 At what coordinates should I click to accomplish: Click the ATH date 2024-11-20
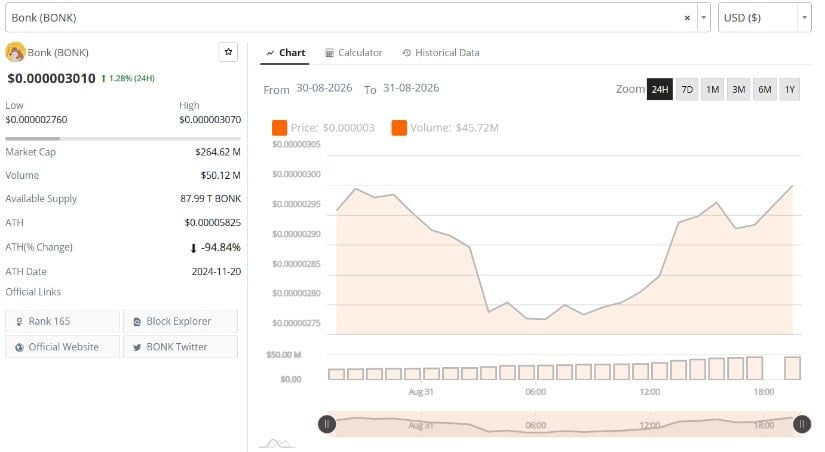tap(216, 272)
